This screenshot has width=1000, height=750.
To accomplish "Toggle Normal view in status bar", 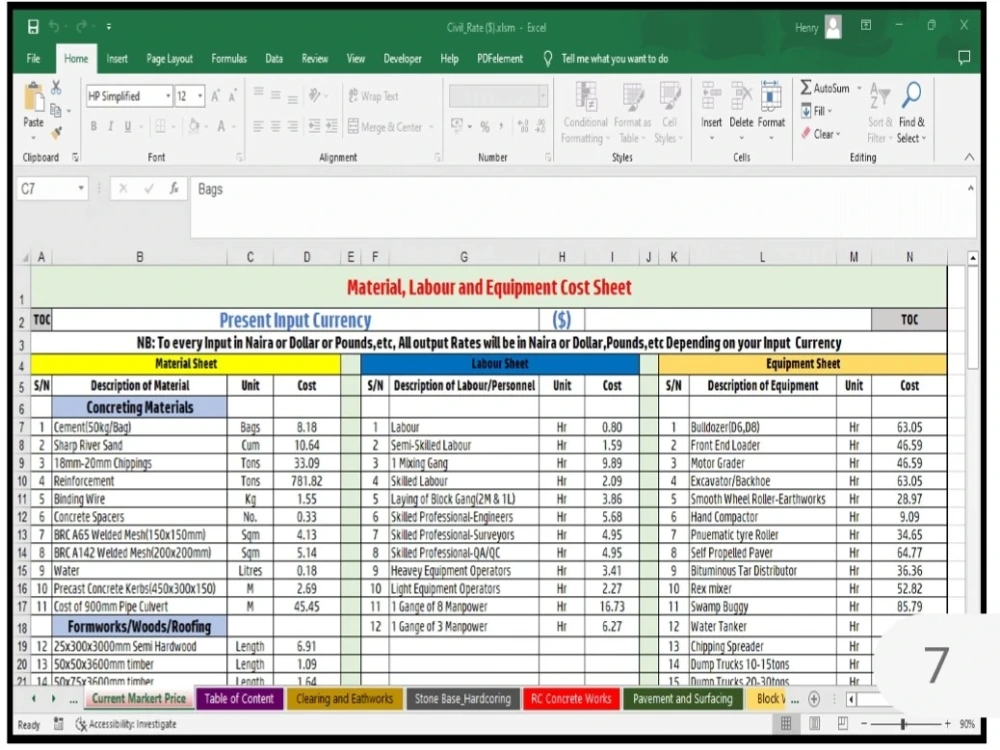I will coord(786,723).
